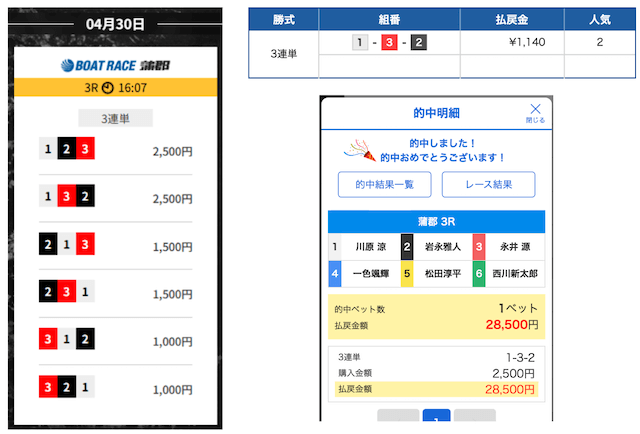The width and height of the screenshot is (640, 434).
Task: Click the 04月30日 date header
Action: pyautogui.click(x=115, y=24)
